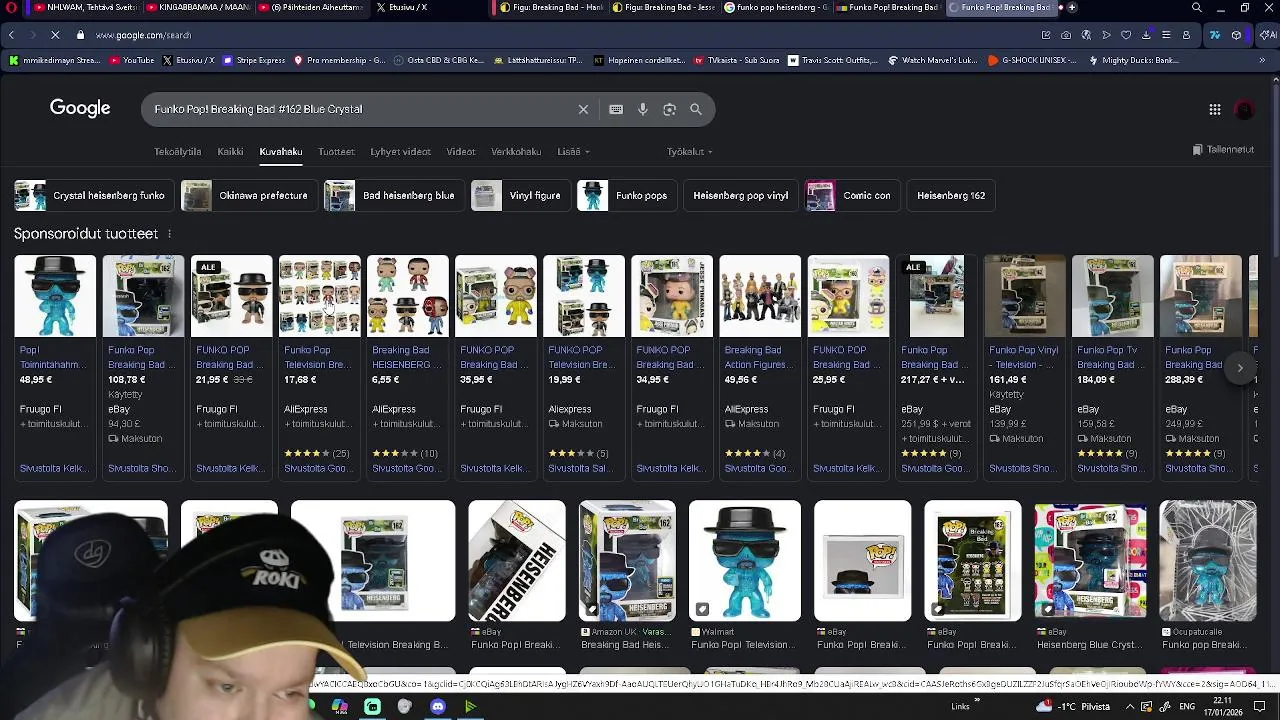Open the snapshot camera tool in the toolbar

(x=1066, y=35)
